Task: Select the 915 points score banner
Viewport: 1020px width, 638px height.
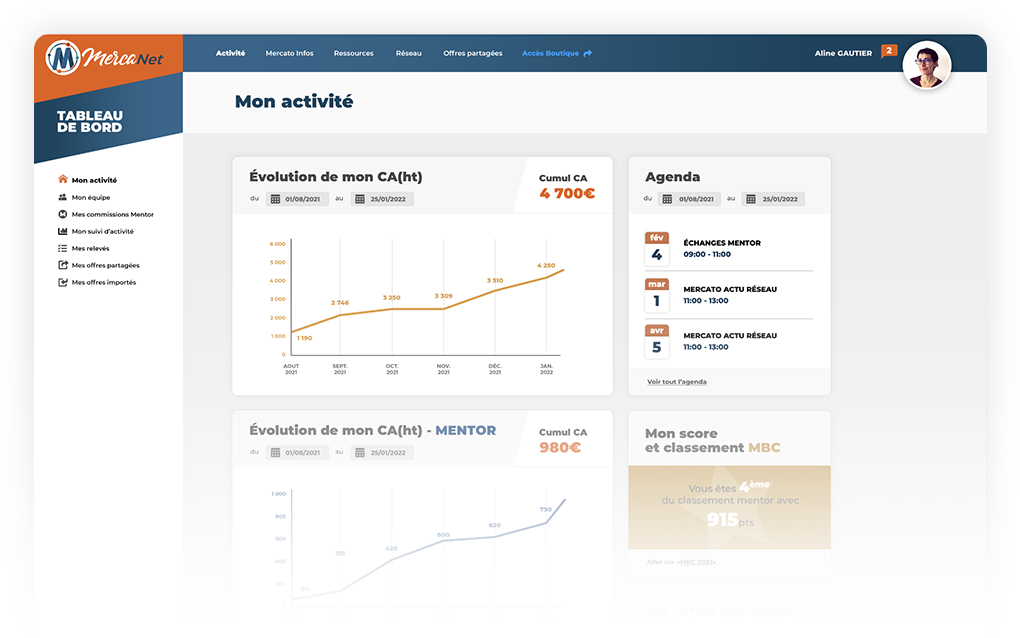Action: (x=729, y=508)
